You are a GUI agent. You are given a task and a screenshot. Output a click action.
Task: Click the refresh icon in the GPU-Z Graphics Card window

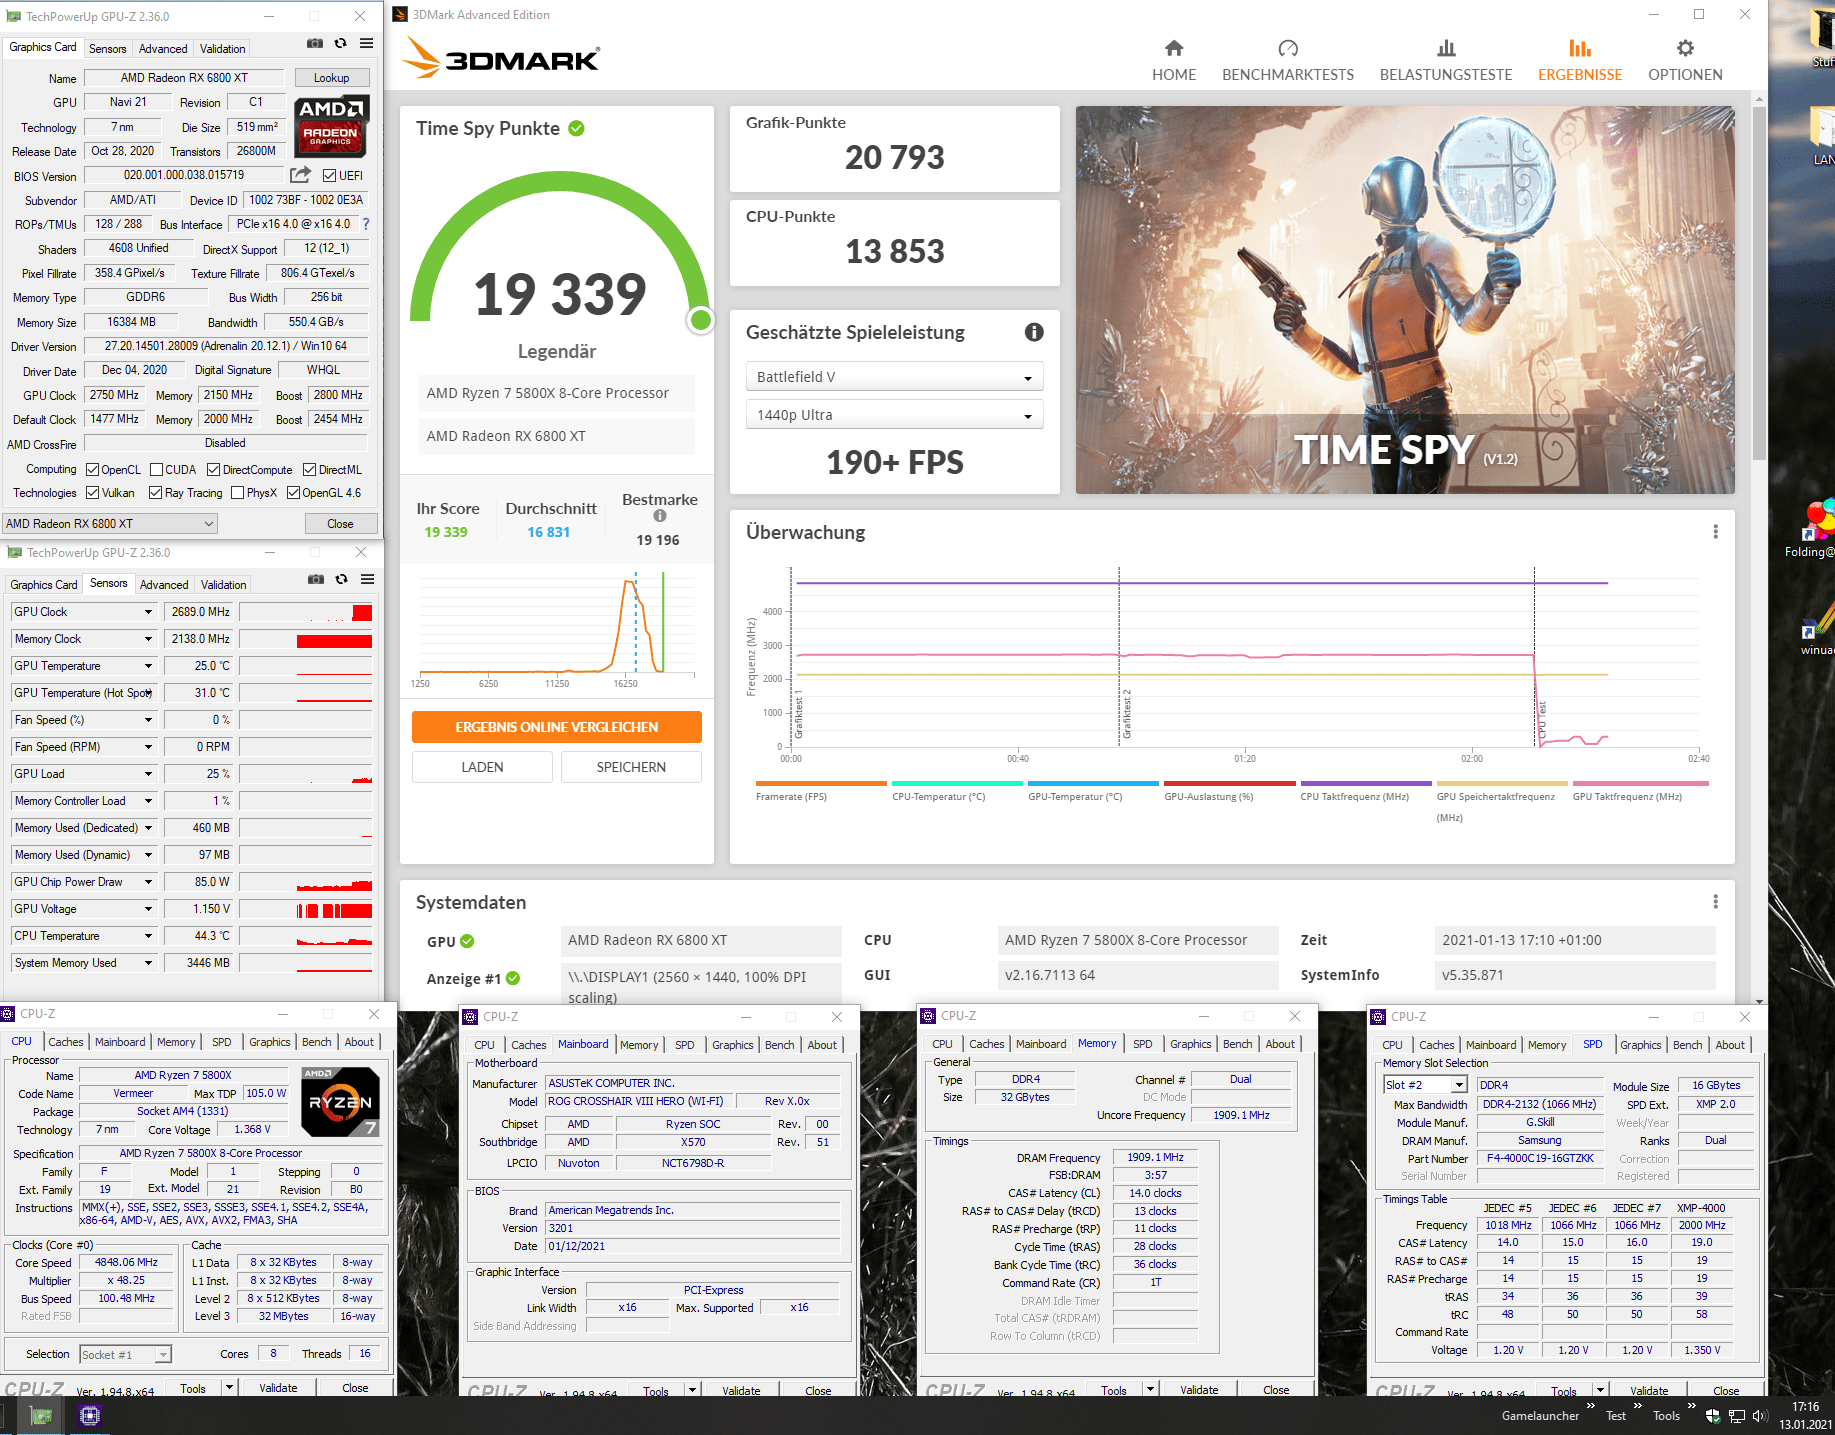click(341, 44)
